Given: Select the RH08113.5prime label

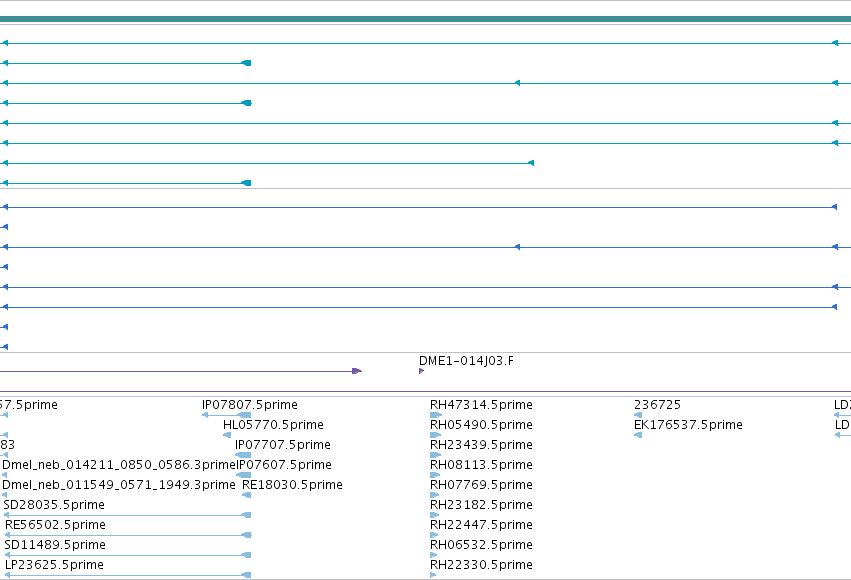Looking at the screenshot, I should pos(481,465).
